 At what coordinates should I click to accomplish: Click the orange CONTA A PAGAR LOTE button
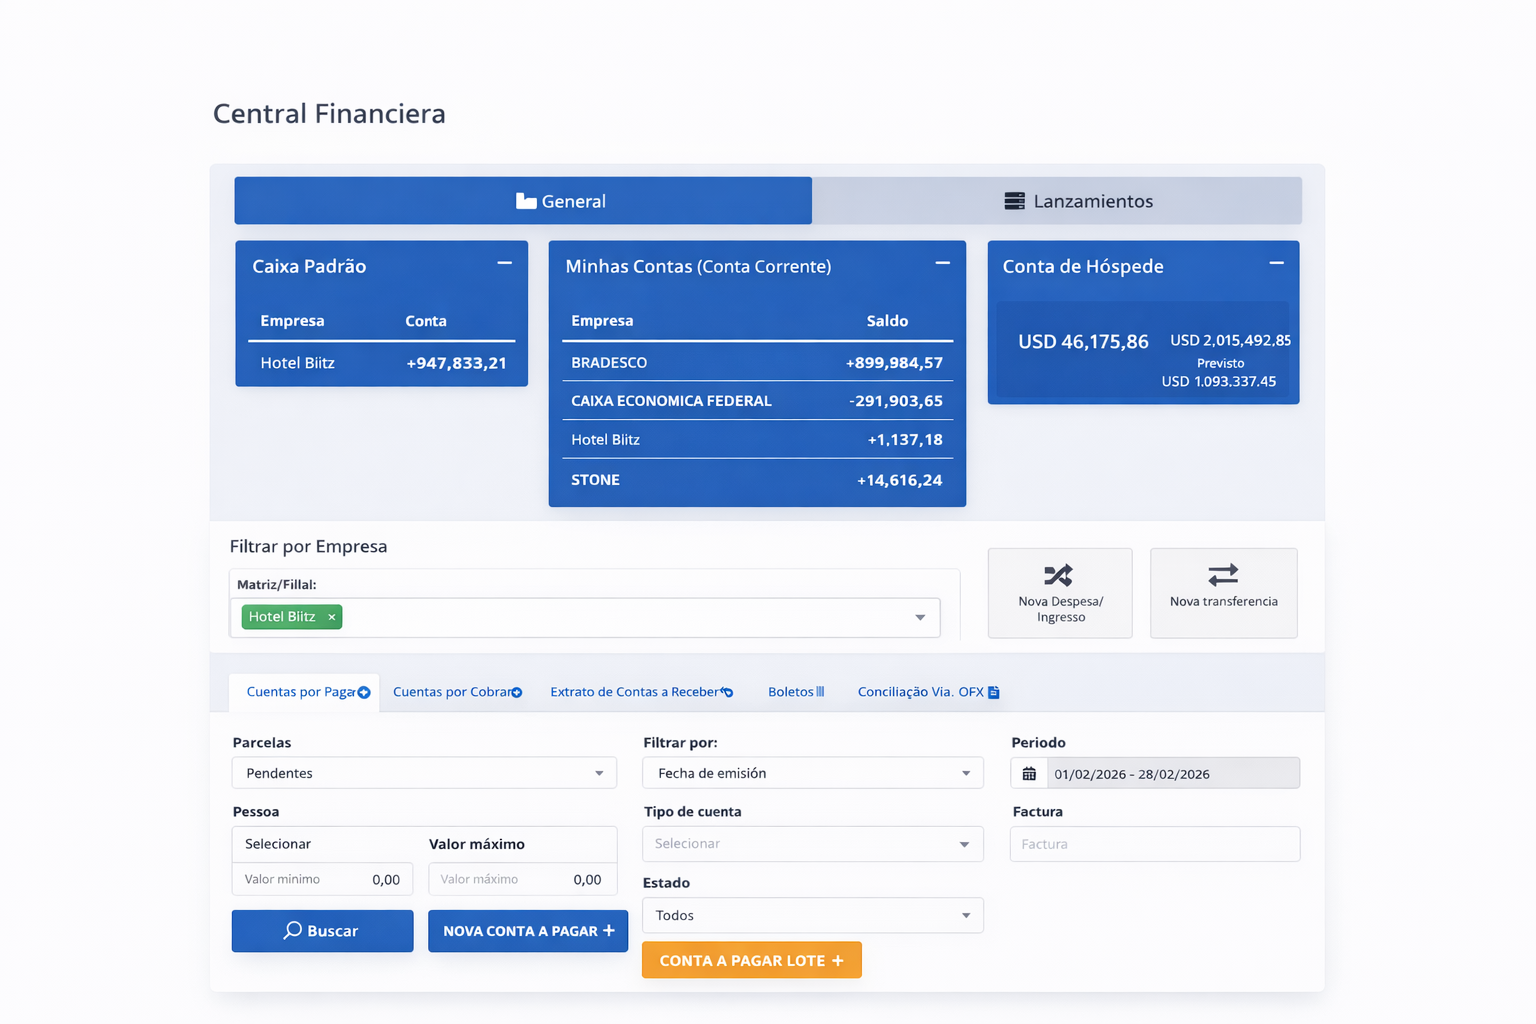click(751, 960)
